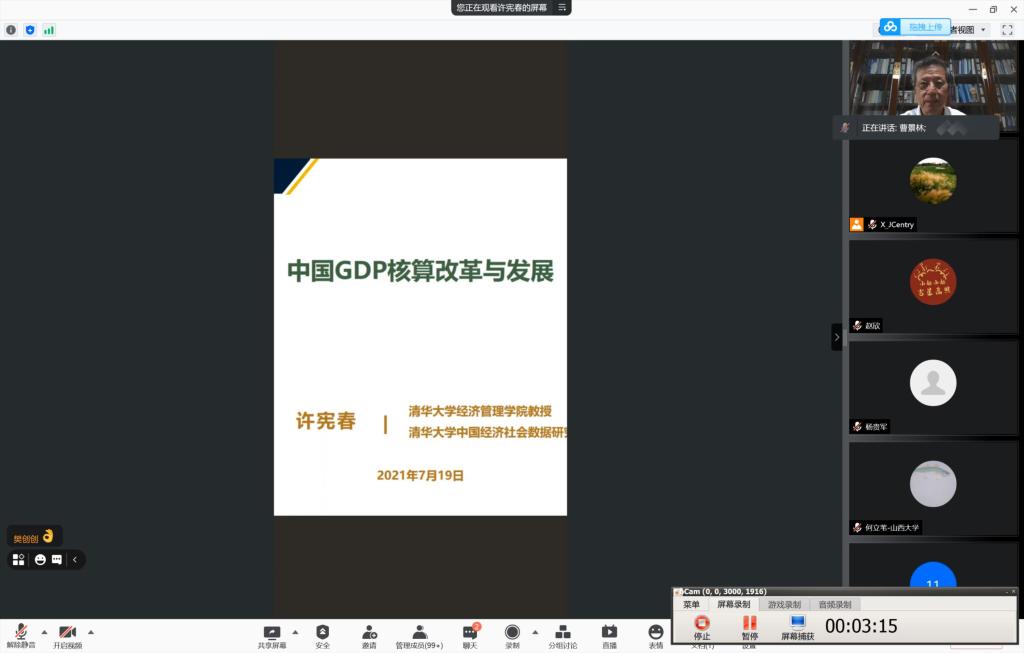The height and width of the screenshot is (653, 1024).
Task: Click the blue security shield status icon
Action: click(x=30, y=30)
